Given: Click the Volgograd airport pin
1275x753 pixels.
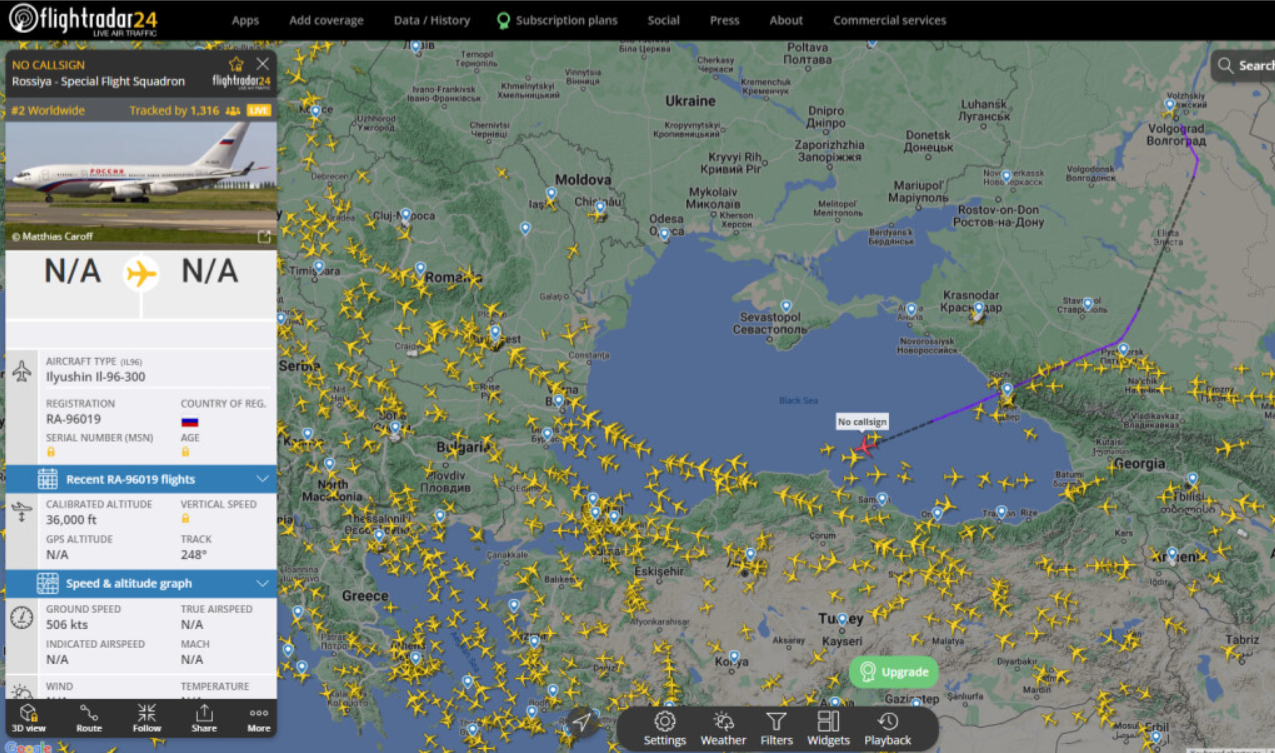Looking at the screenshot, I should click(x=1169, y=104).
